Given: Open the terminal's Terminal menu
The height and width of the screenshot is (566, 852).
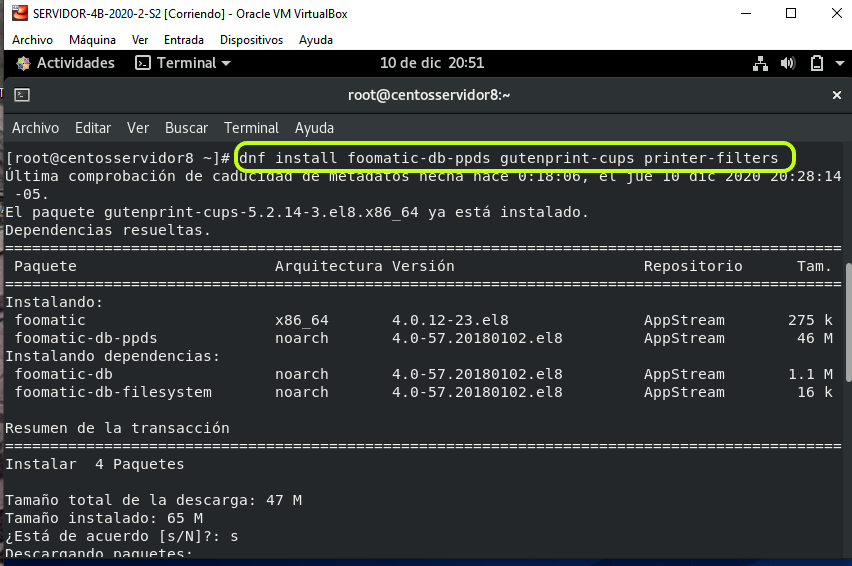Looking at the screenshot, I should 251,128.
